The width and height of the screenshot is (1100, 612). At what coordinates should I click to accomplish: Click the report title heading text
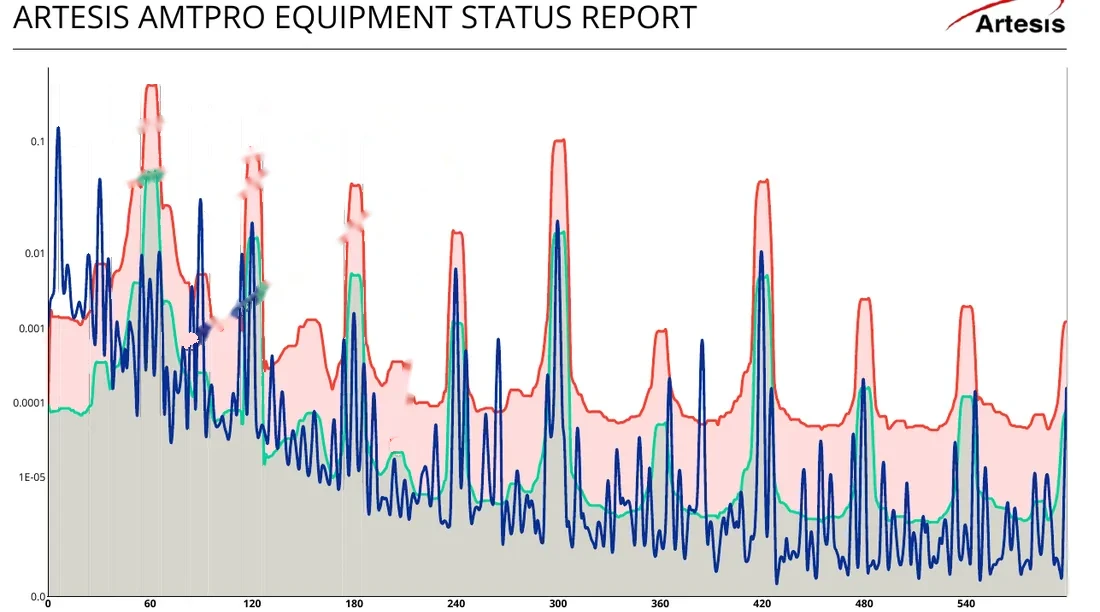pos(354,18)
